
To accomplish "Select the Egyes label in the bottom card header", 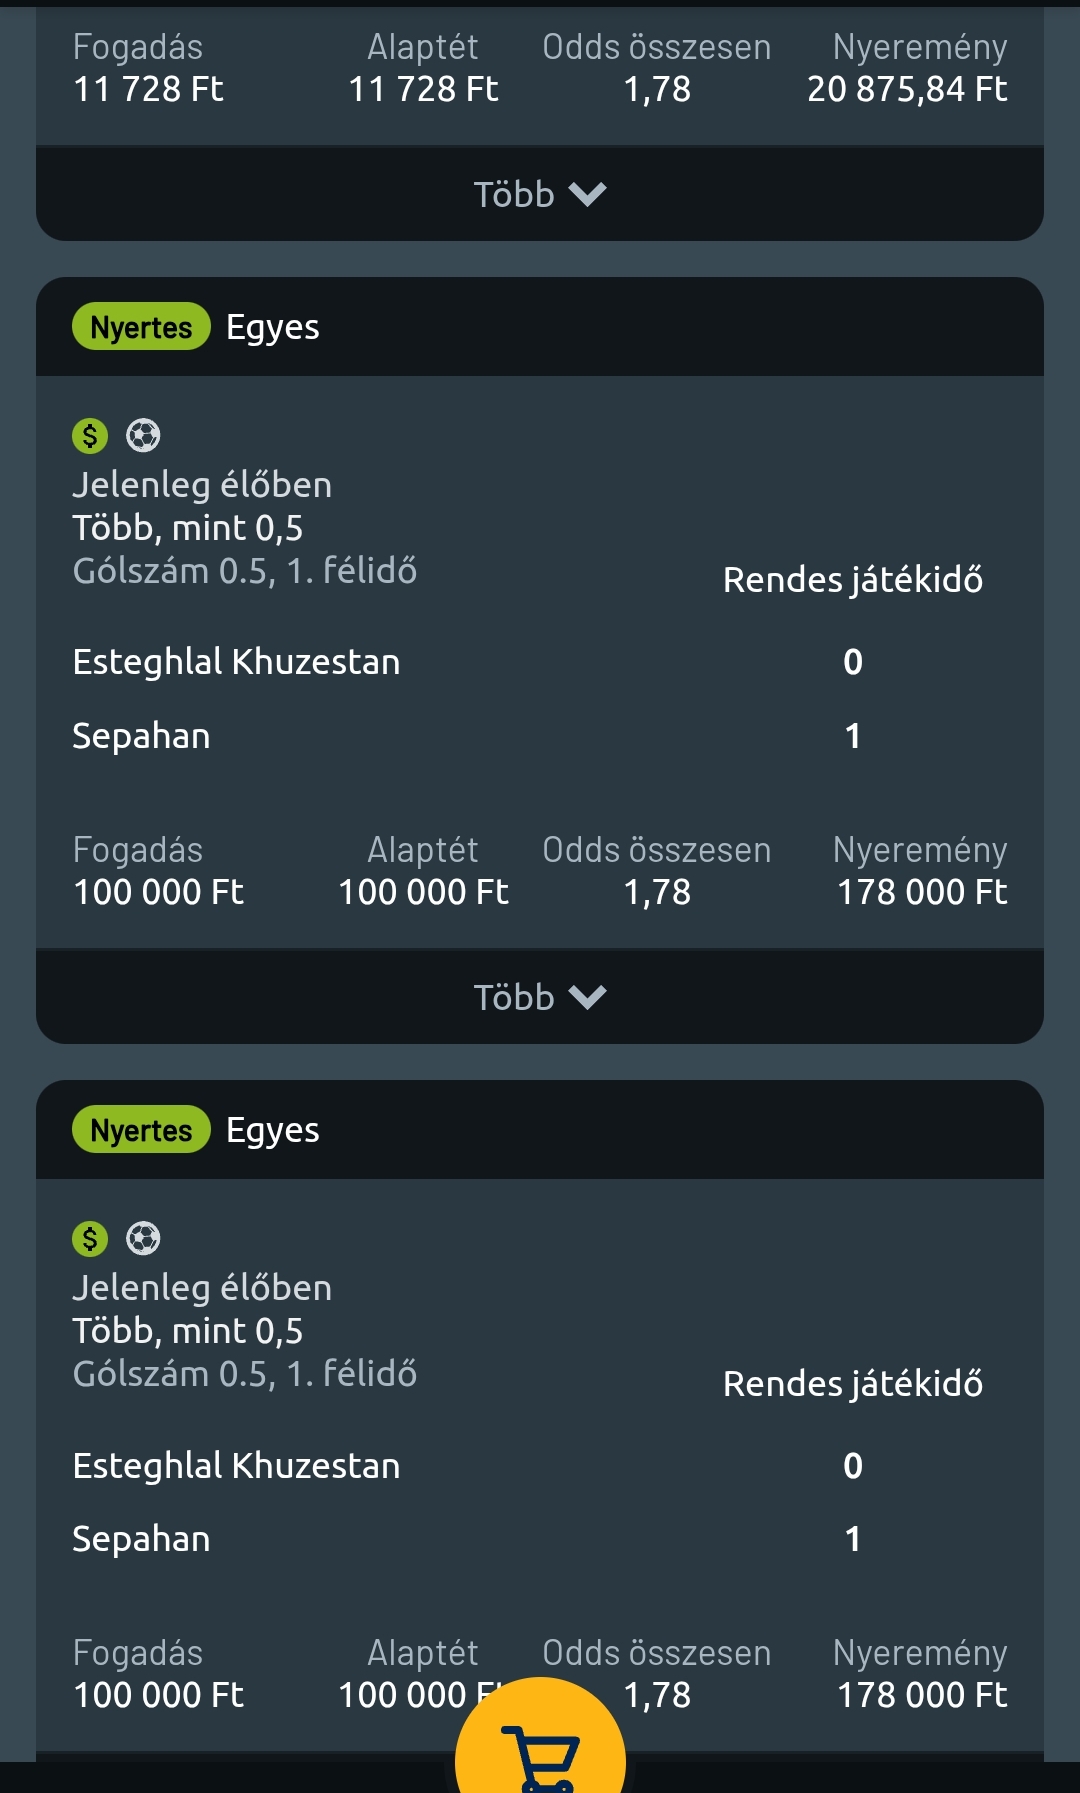I will point(272,1131).
